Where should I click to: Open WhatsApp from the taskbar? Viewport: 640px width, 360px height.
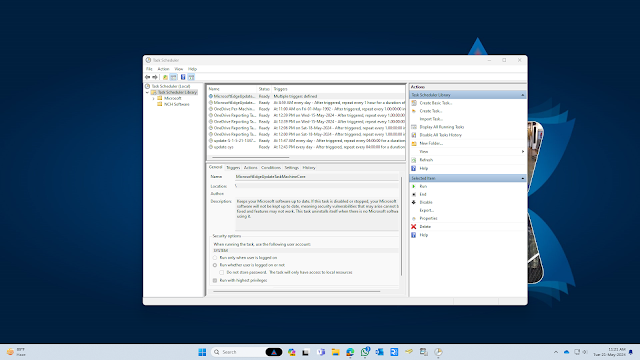(x=365, y=352)
